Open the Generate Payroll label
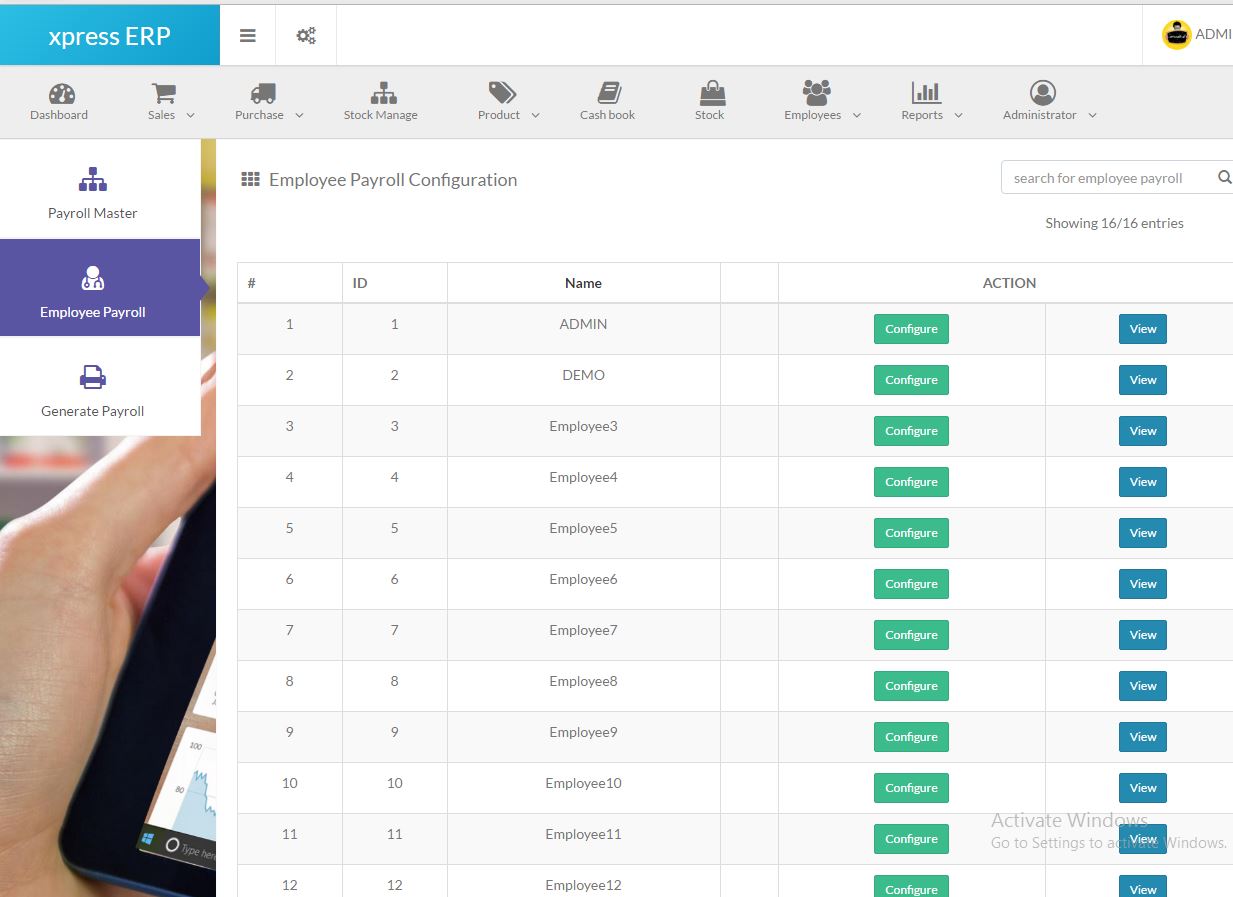This screenshot has height=897, width=1233. (93, 411)
